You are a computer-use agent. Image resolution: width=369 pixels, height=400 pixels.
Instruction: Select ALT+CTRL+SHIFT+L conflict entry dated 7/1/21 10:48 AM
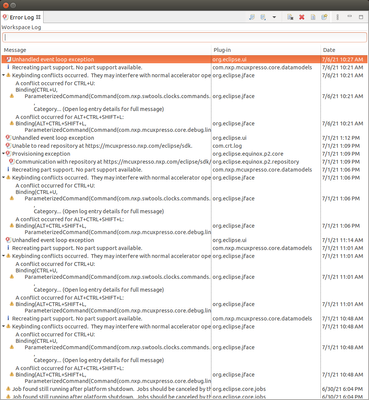tap(184, 374)
